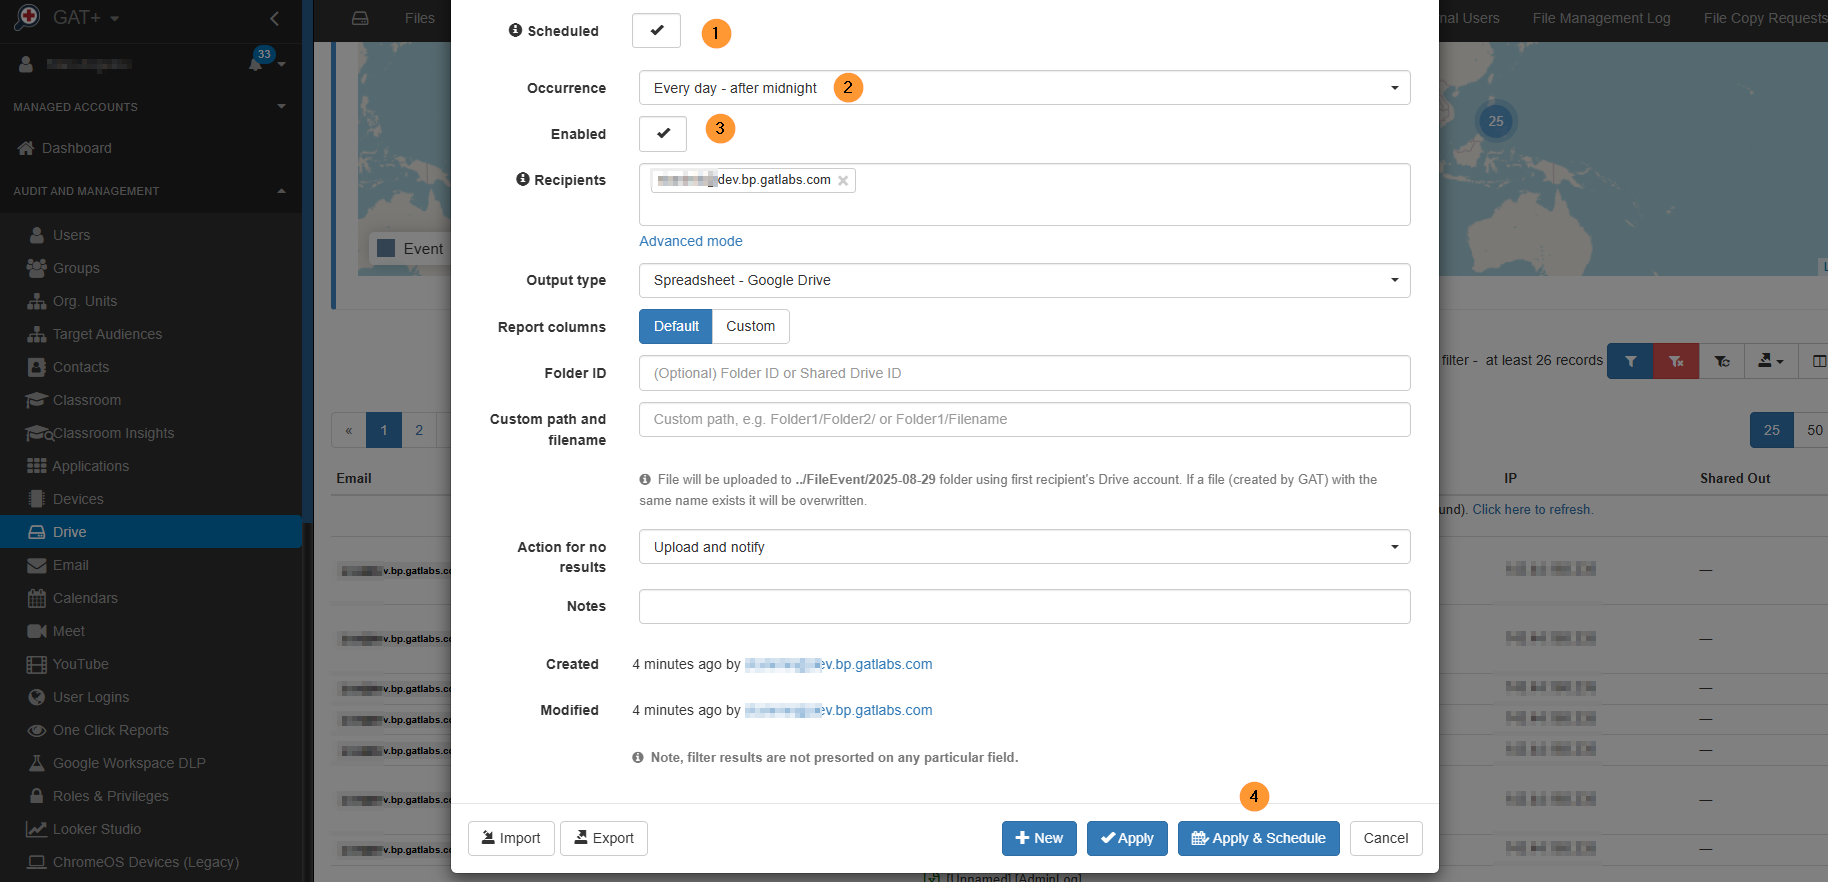
Task: Click the New button
Action: tap(1039, 838)
